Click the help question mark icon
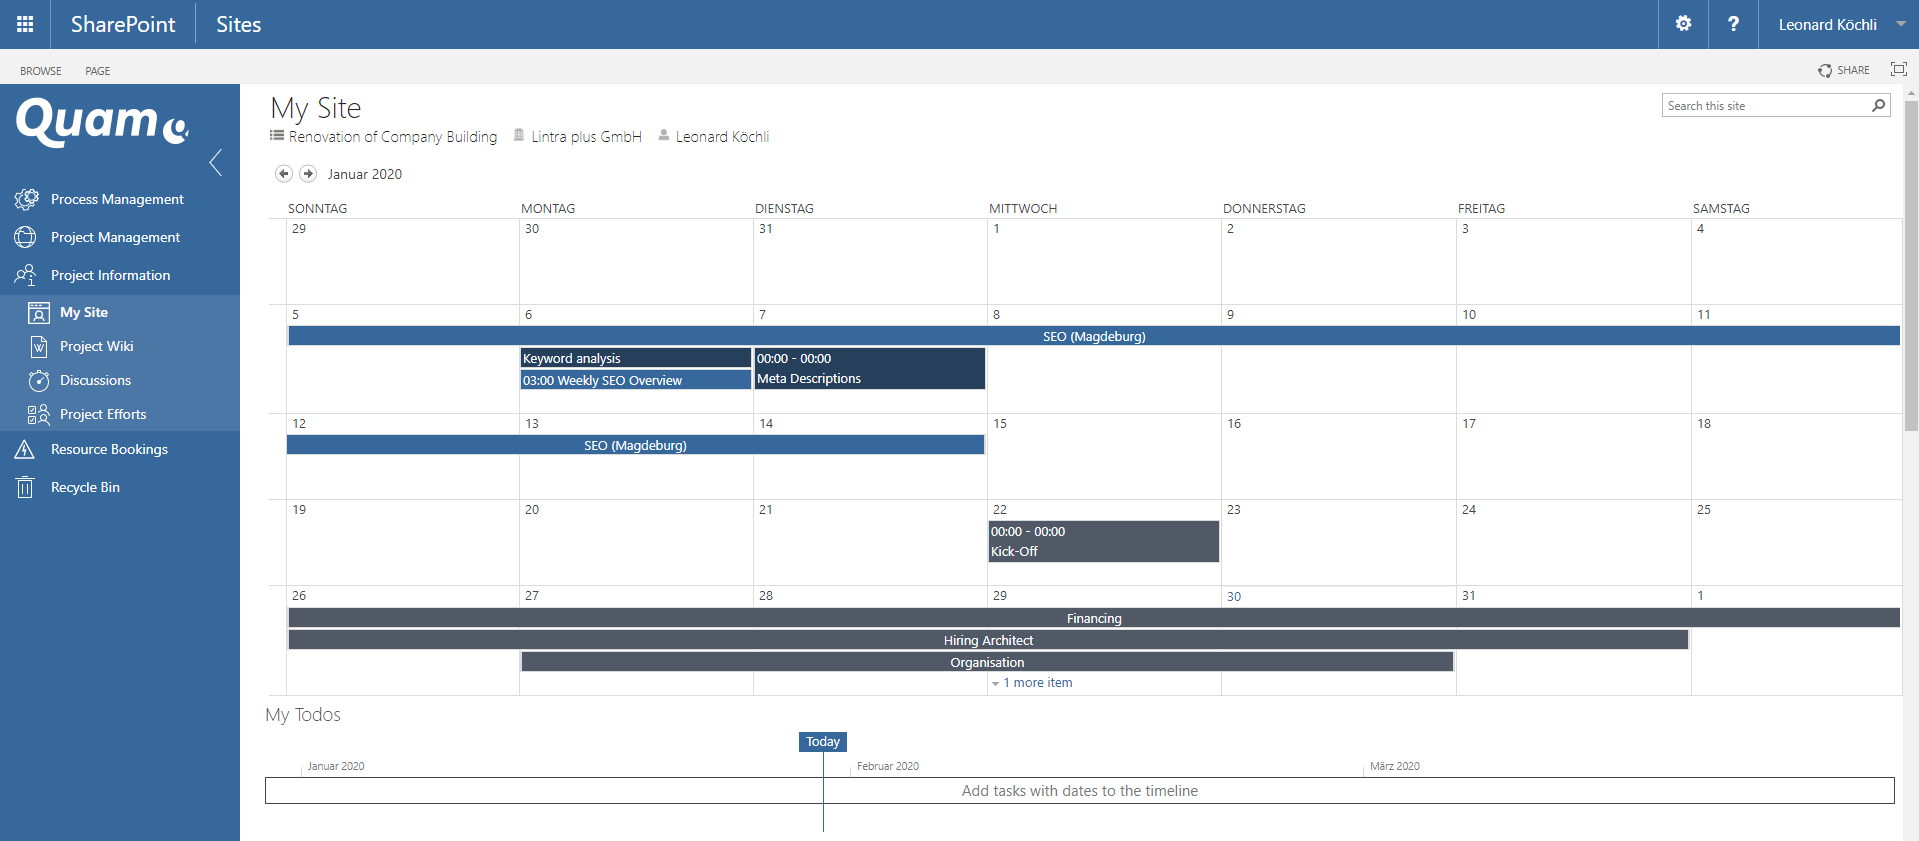The height and width of the screenshot is (841, 1919). pyautogui.click(x=1733, y=24)
